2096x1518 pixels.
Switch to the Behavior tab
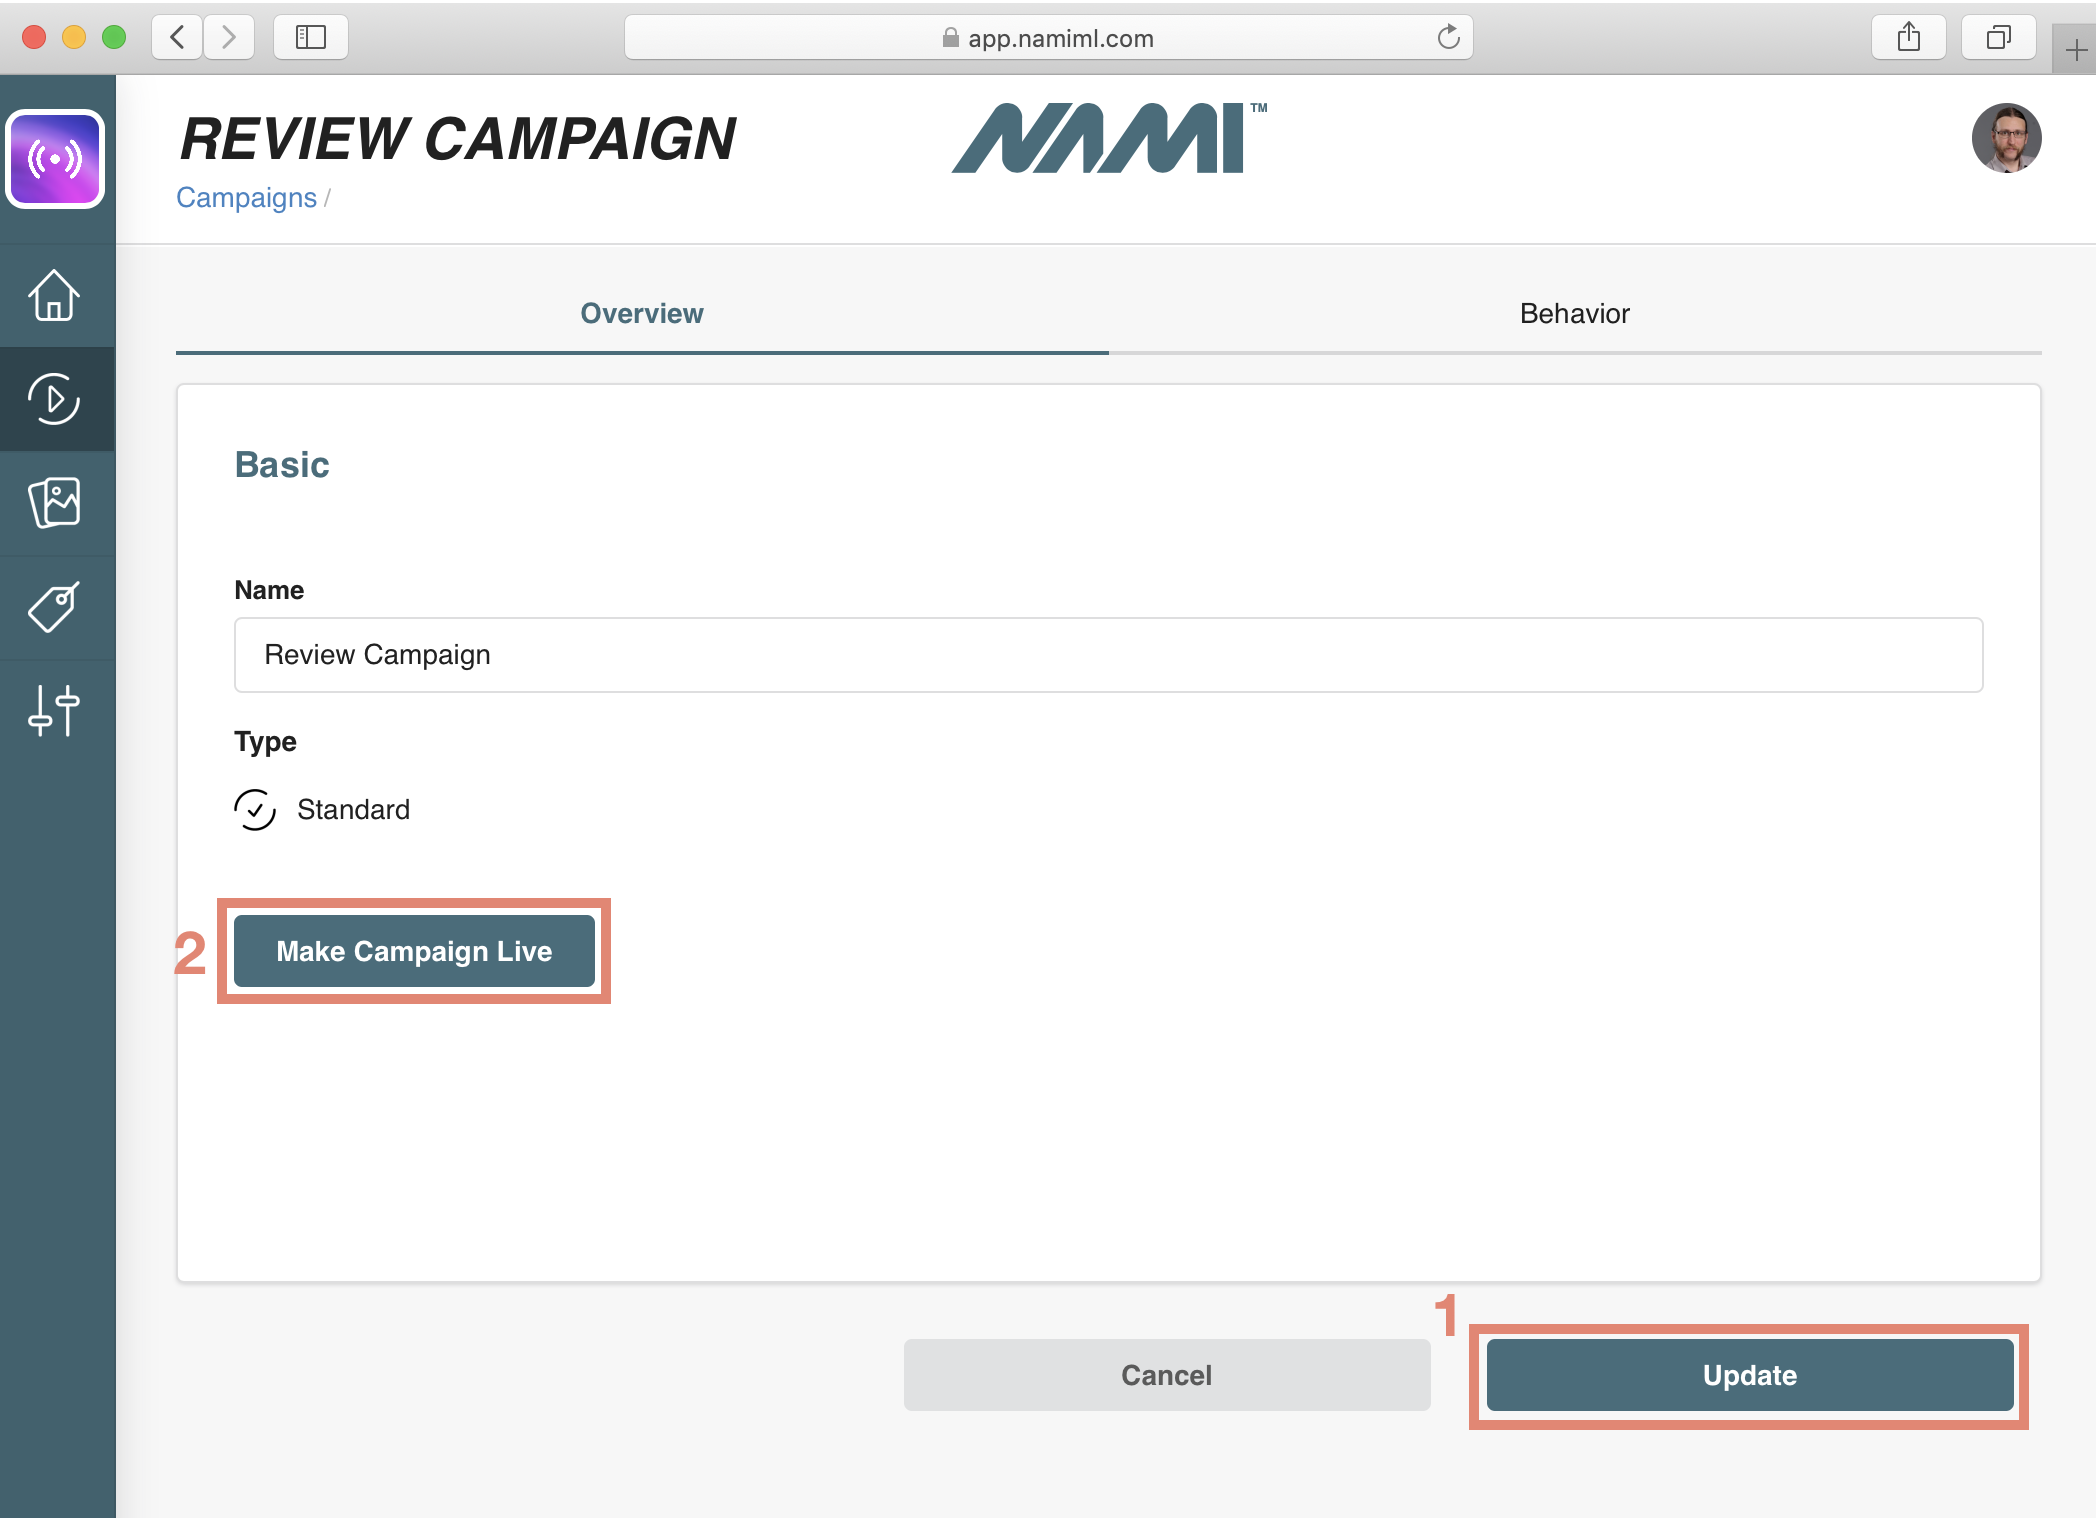click(1574, 314)
